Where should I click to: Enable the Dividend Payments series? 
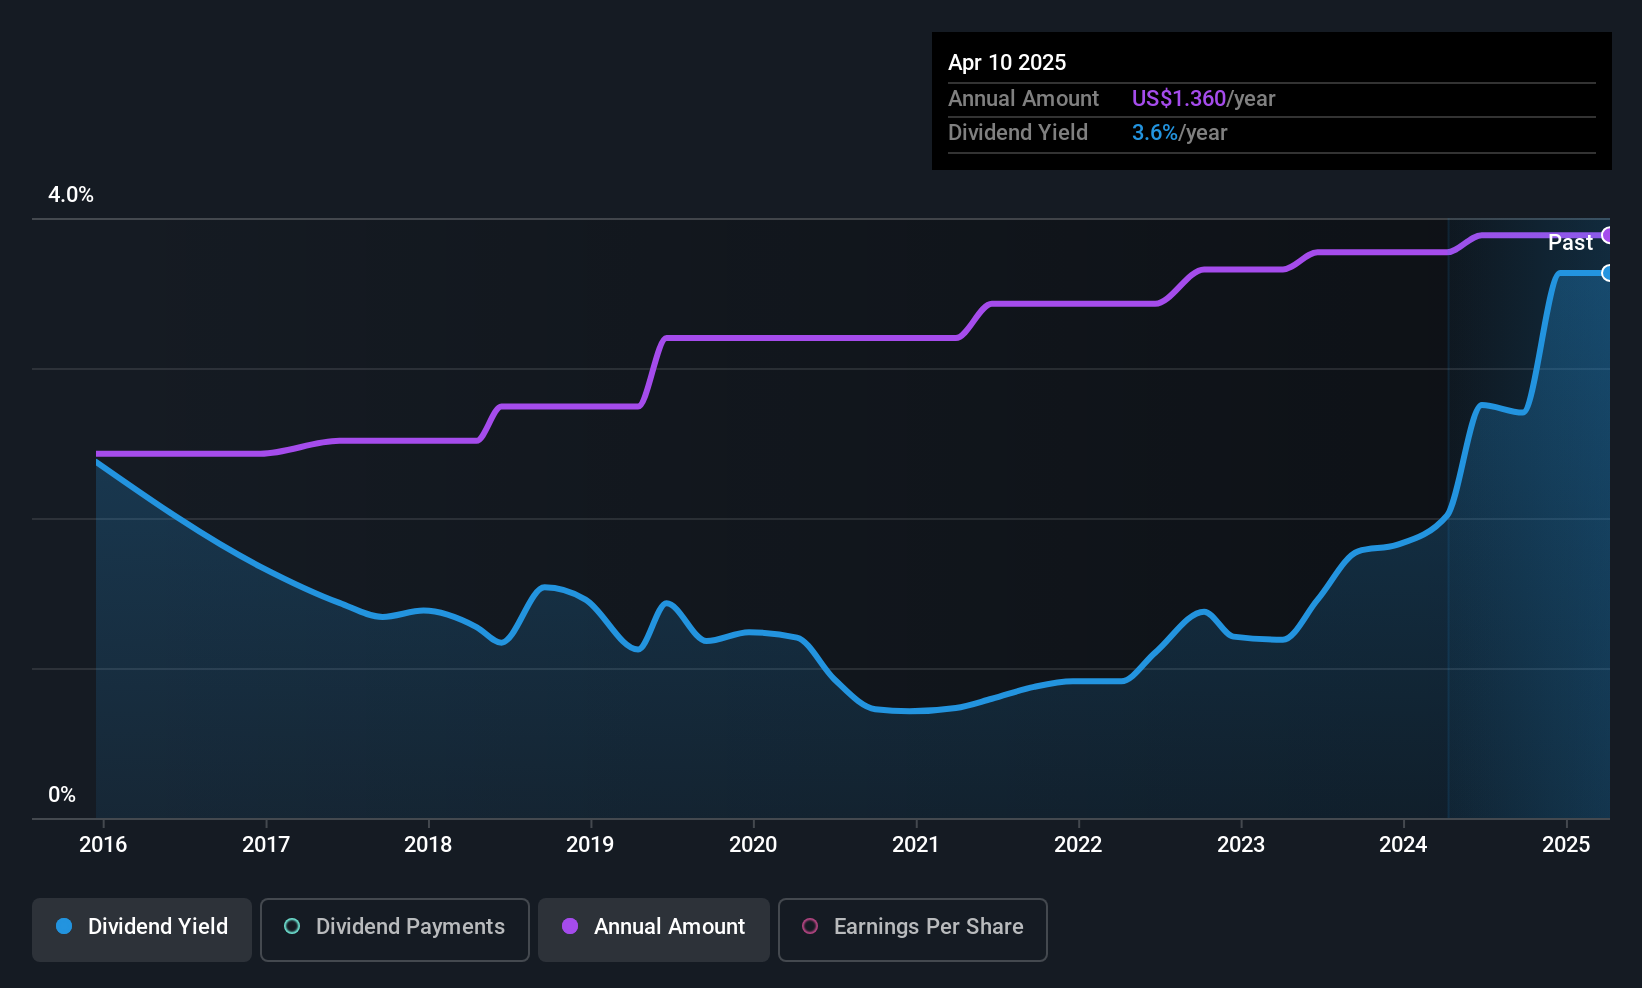pyautogui.click(x=394, y=927)
